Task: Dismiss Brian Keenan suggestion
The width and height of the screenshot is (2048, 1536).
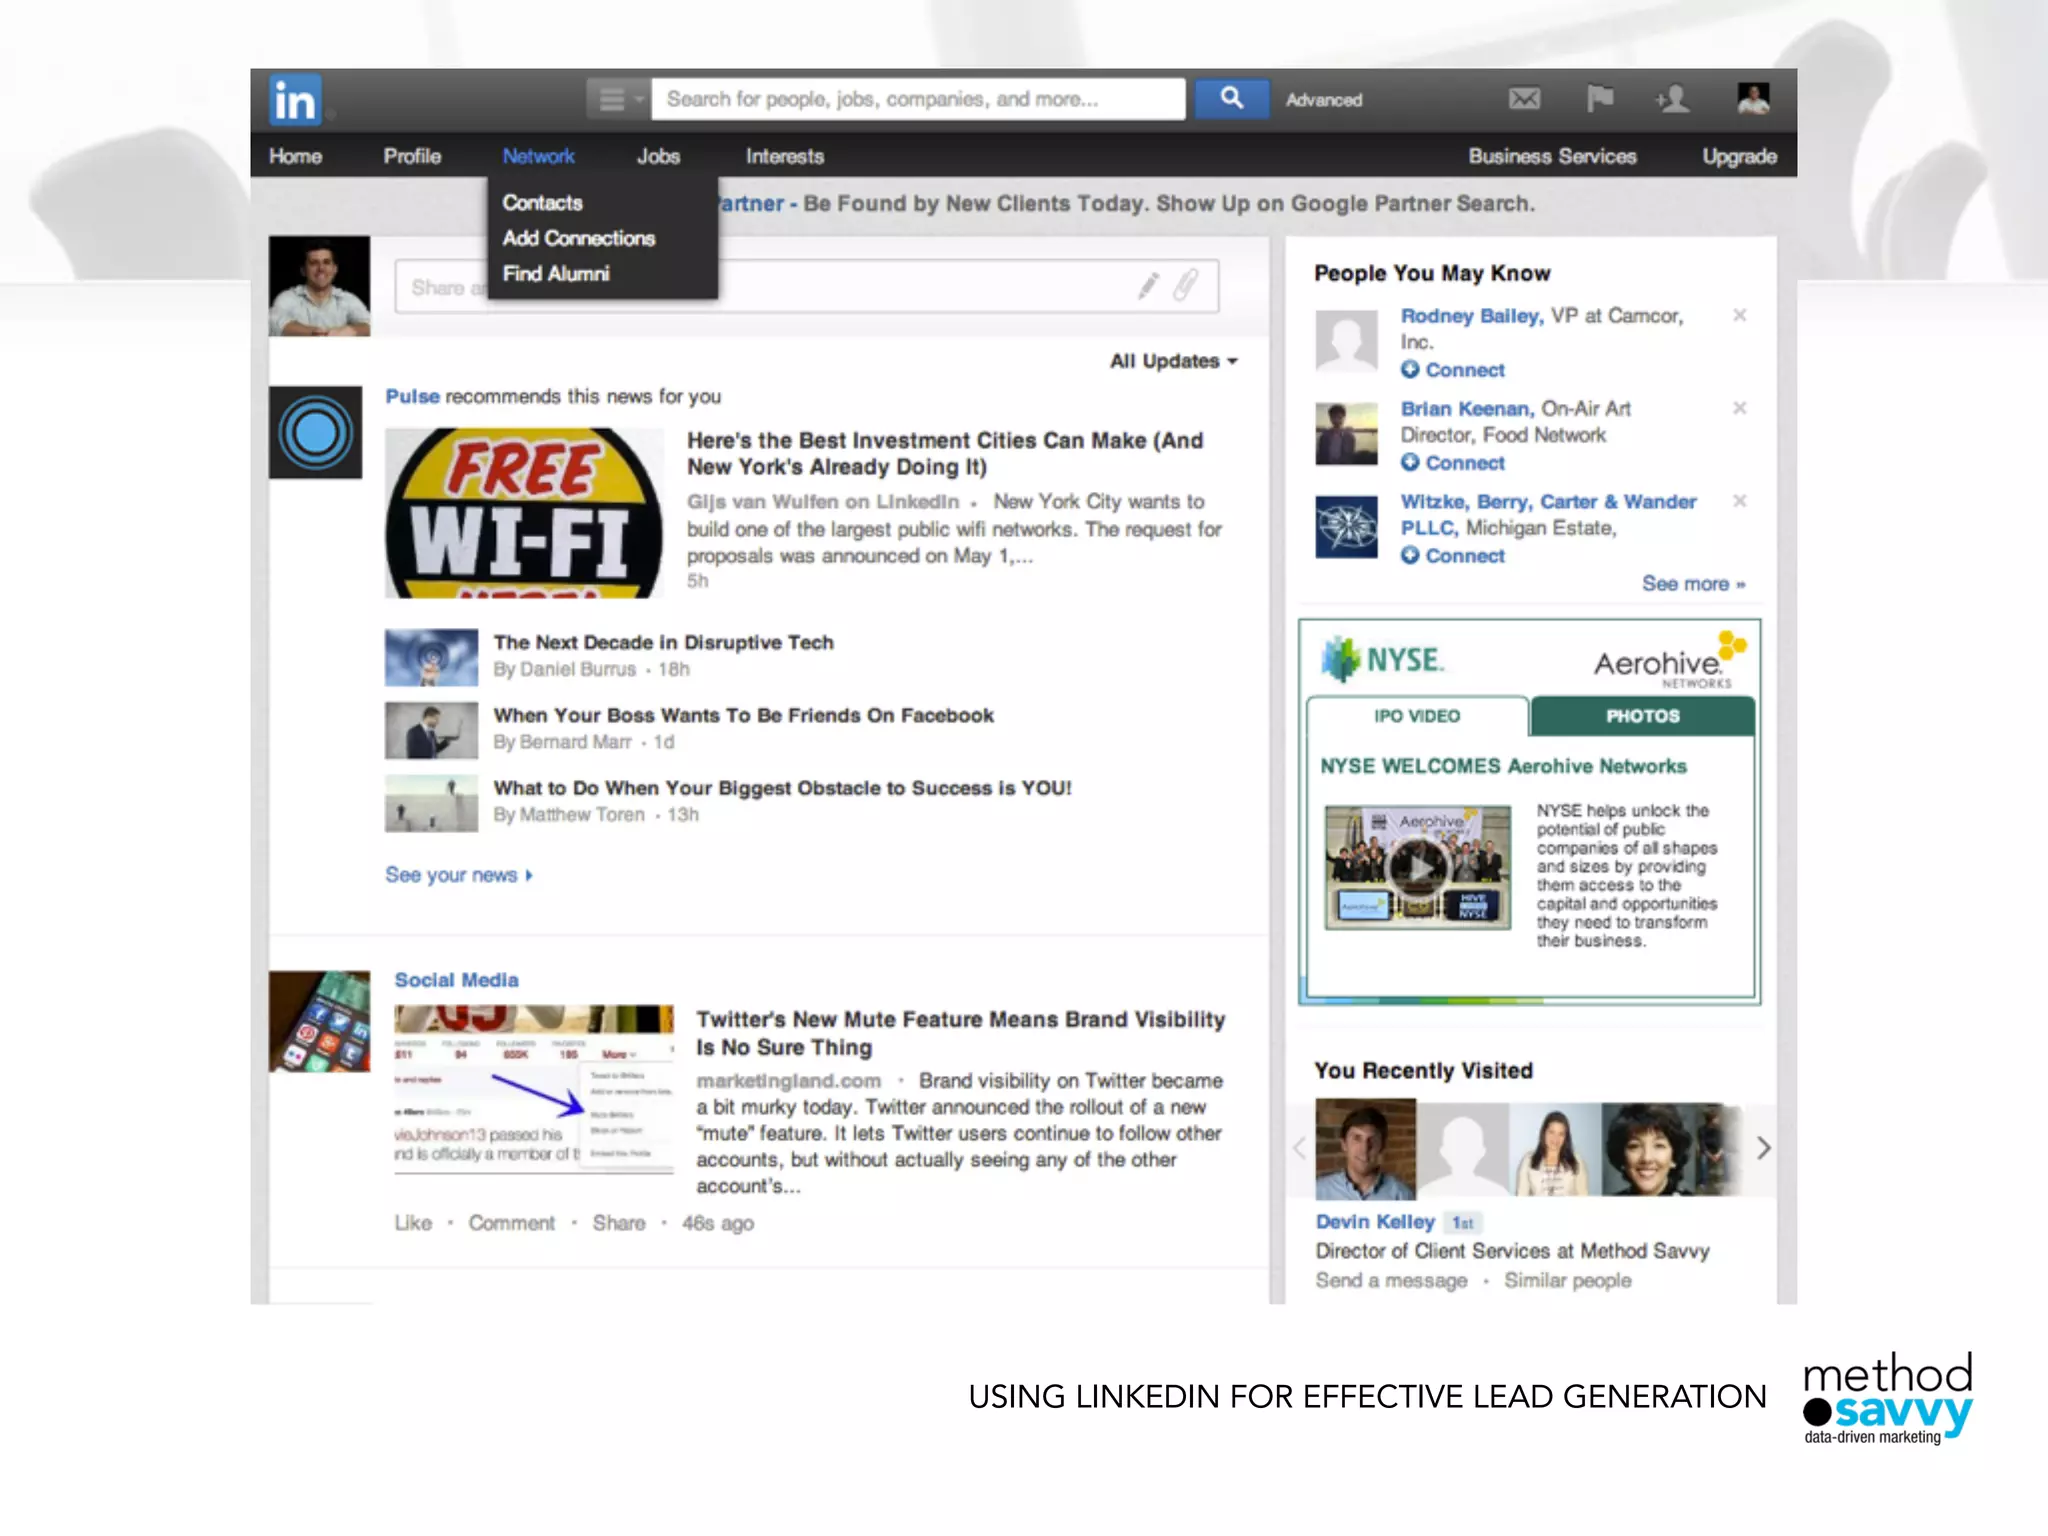Action: tap(1739, 408)
